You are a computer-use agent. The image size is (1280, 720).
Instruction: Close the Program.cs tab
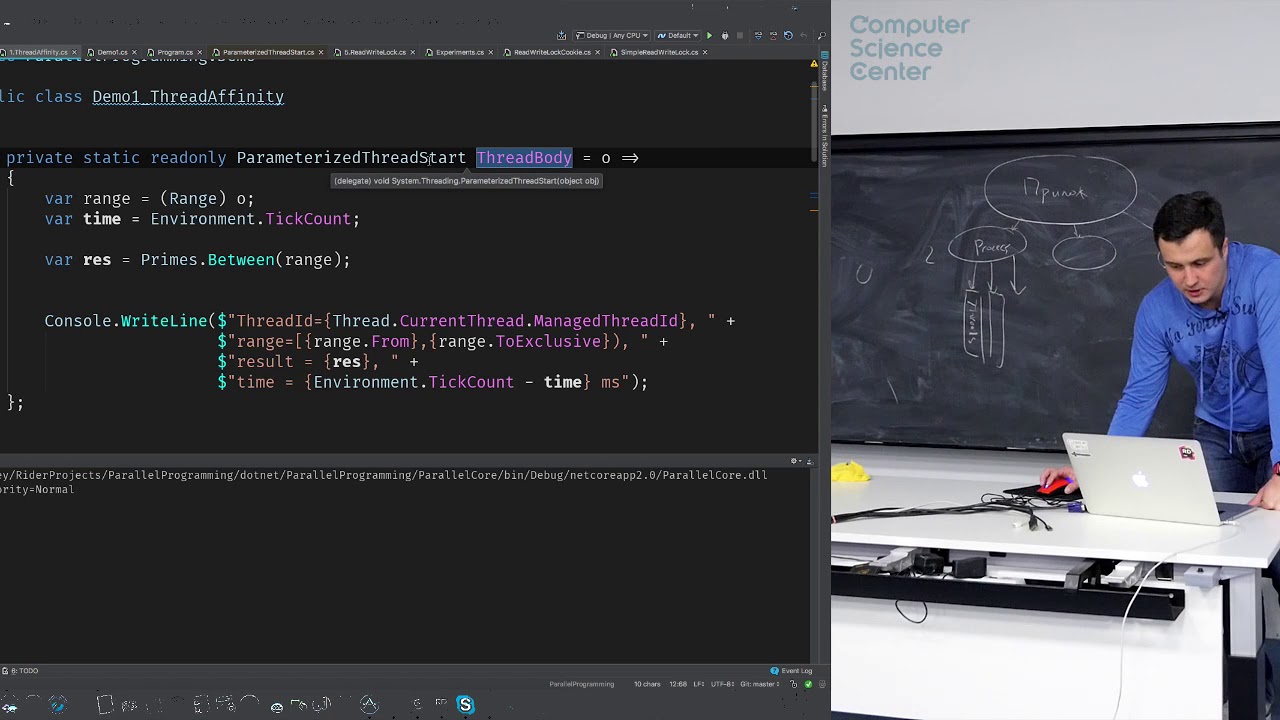click(x=200, y=52)
